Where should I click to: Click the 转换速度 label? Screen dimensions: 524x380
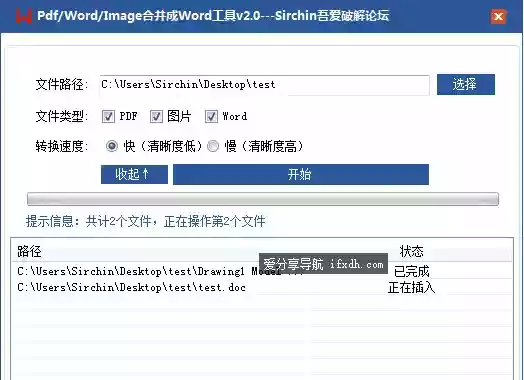coord(62,146)
